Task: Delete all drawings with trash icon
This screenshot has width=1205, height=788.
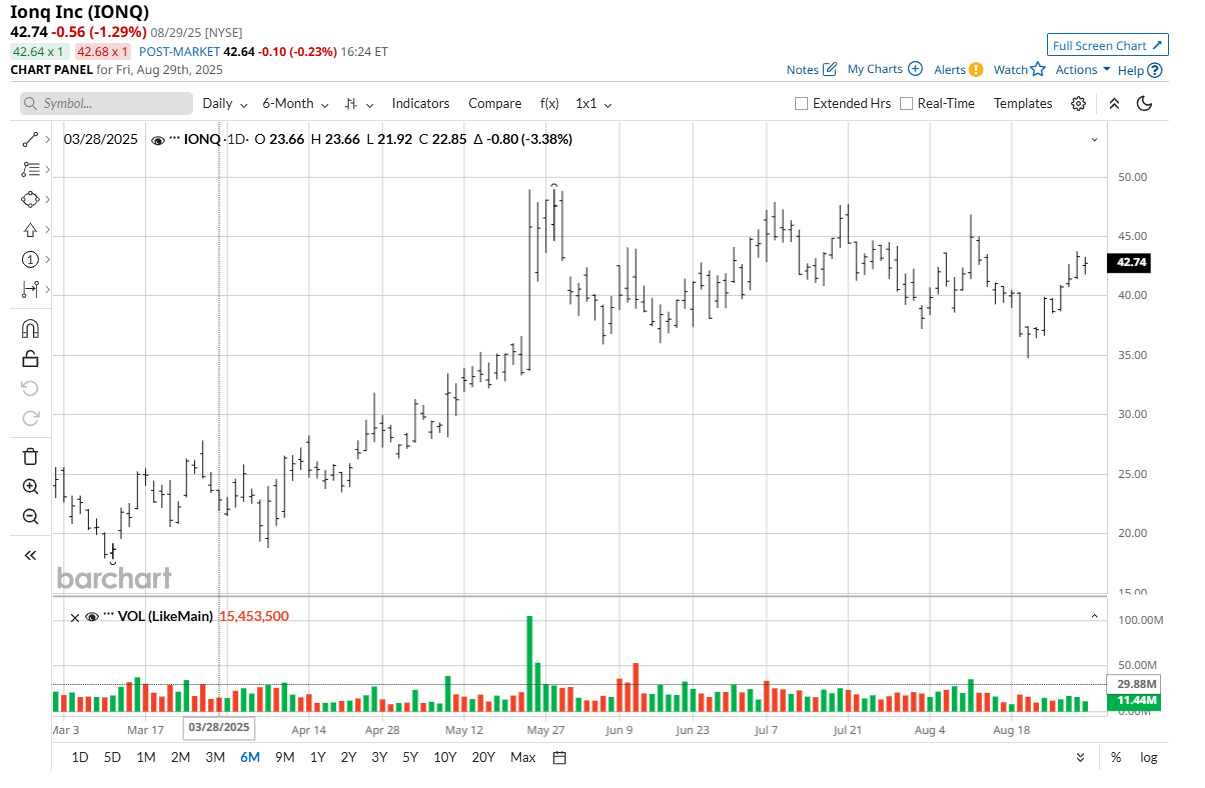Action: point(30,457)
